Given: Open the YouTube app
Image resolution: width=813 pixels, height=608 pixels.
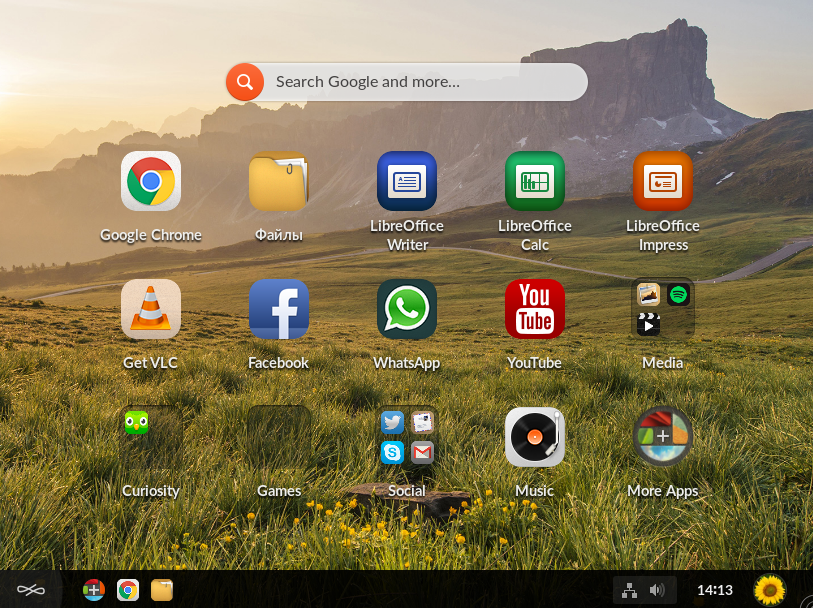Looking at the screenshot, I should pos(535,309).
